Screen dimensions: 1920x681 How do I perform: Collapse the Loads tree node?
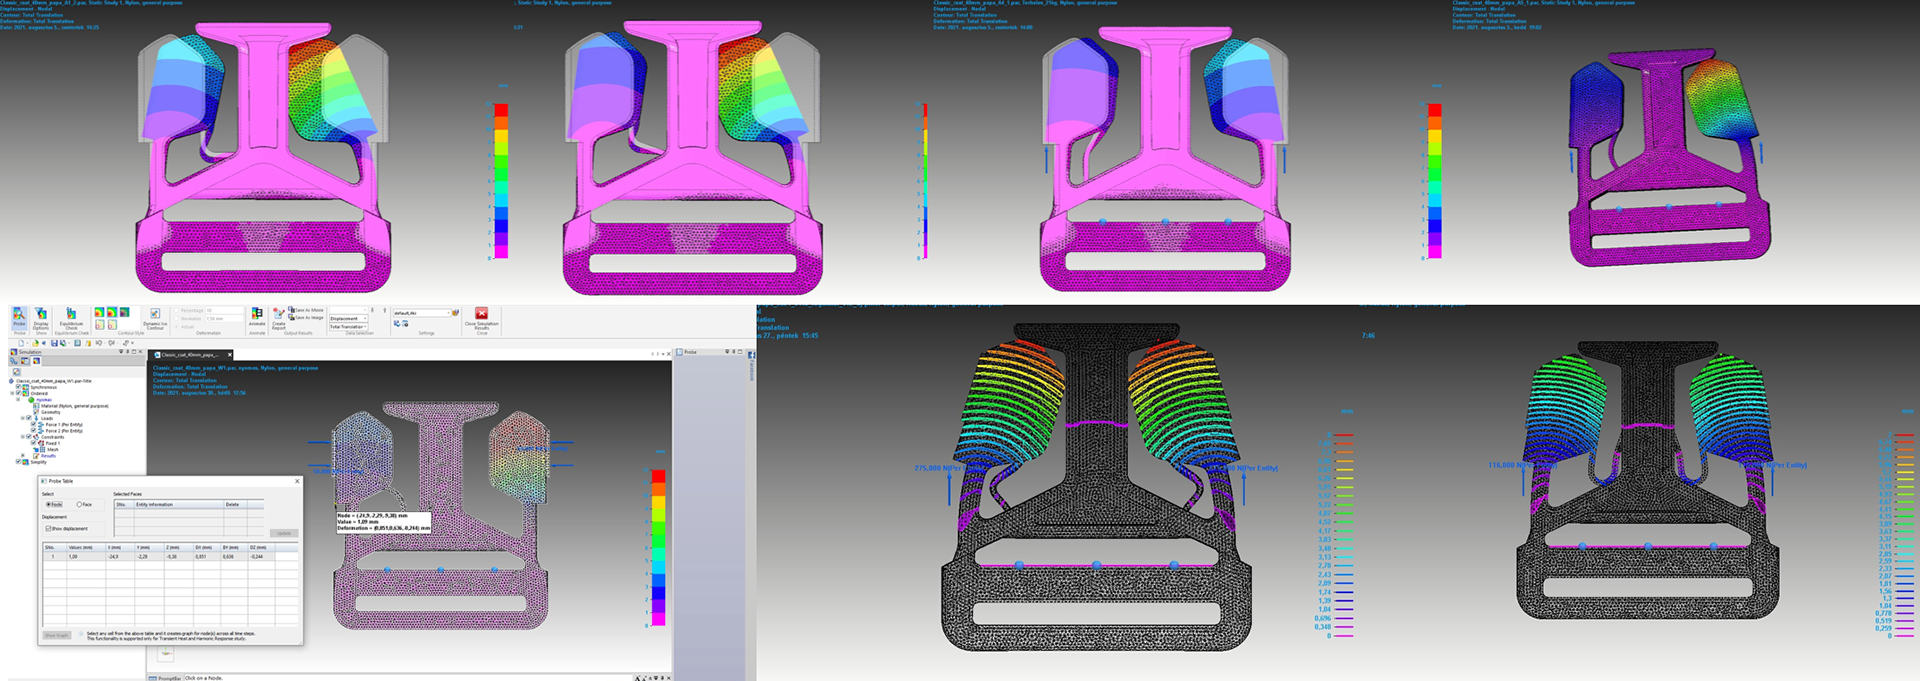(23, 418)
